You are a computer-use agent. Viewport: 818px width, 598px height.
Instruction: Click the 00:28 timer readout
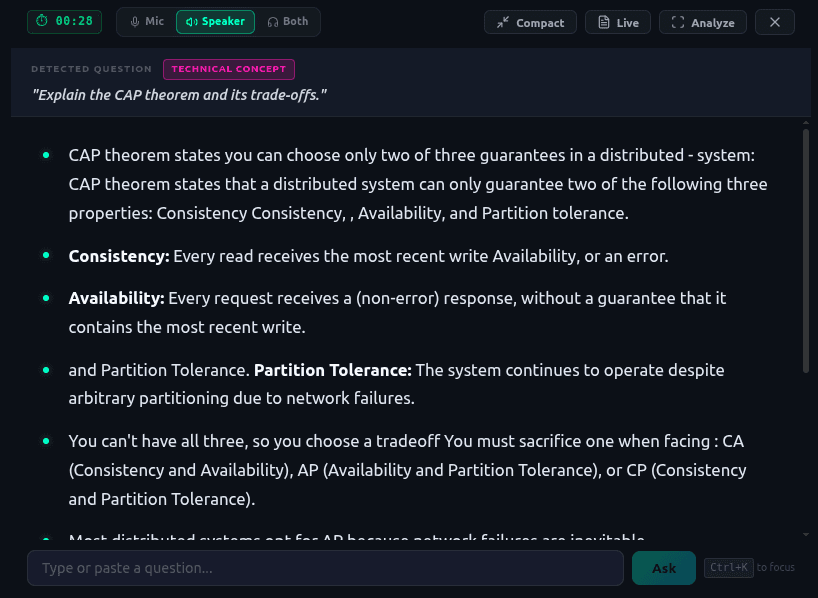click(74, 21)
